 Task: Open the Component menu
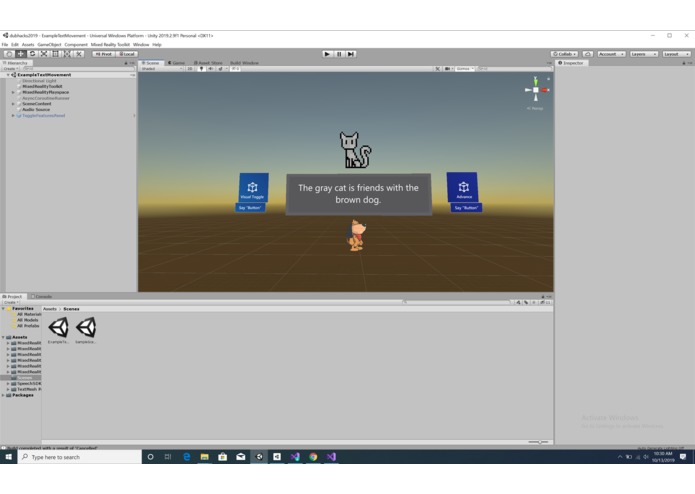(76, 45)
